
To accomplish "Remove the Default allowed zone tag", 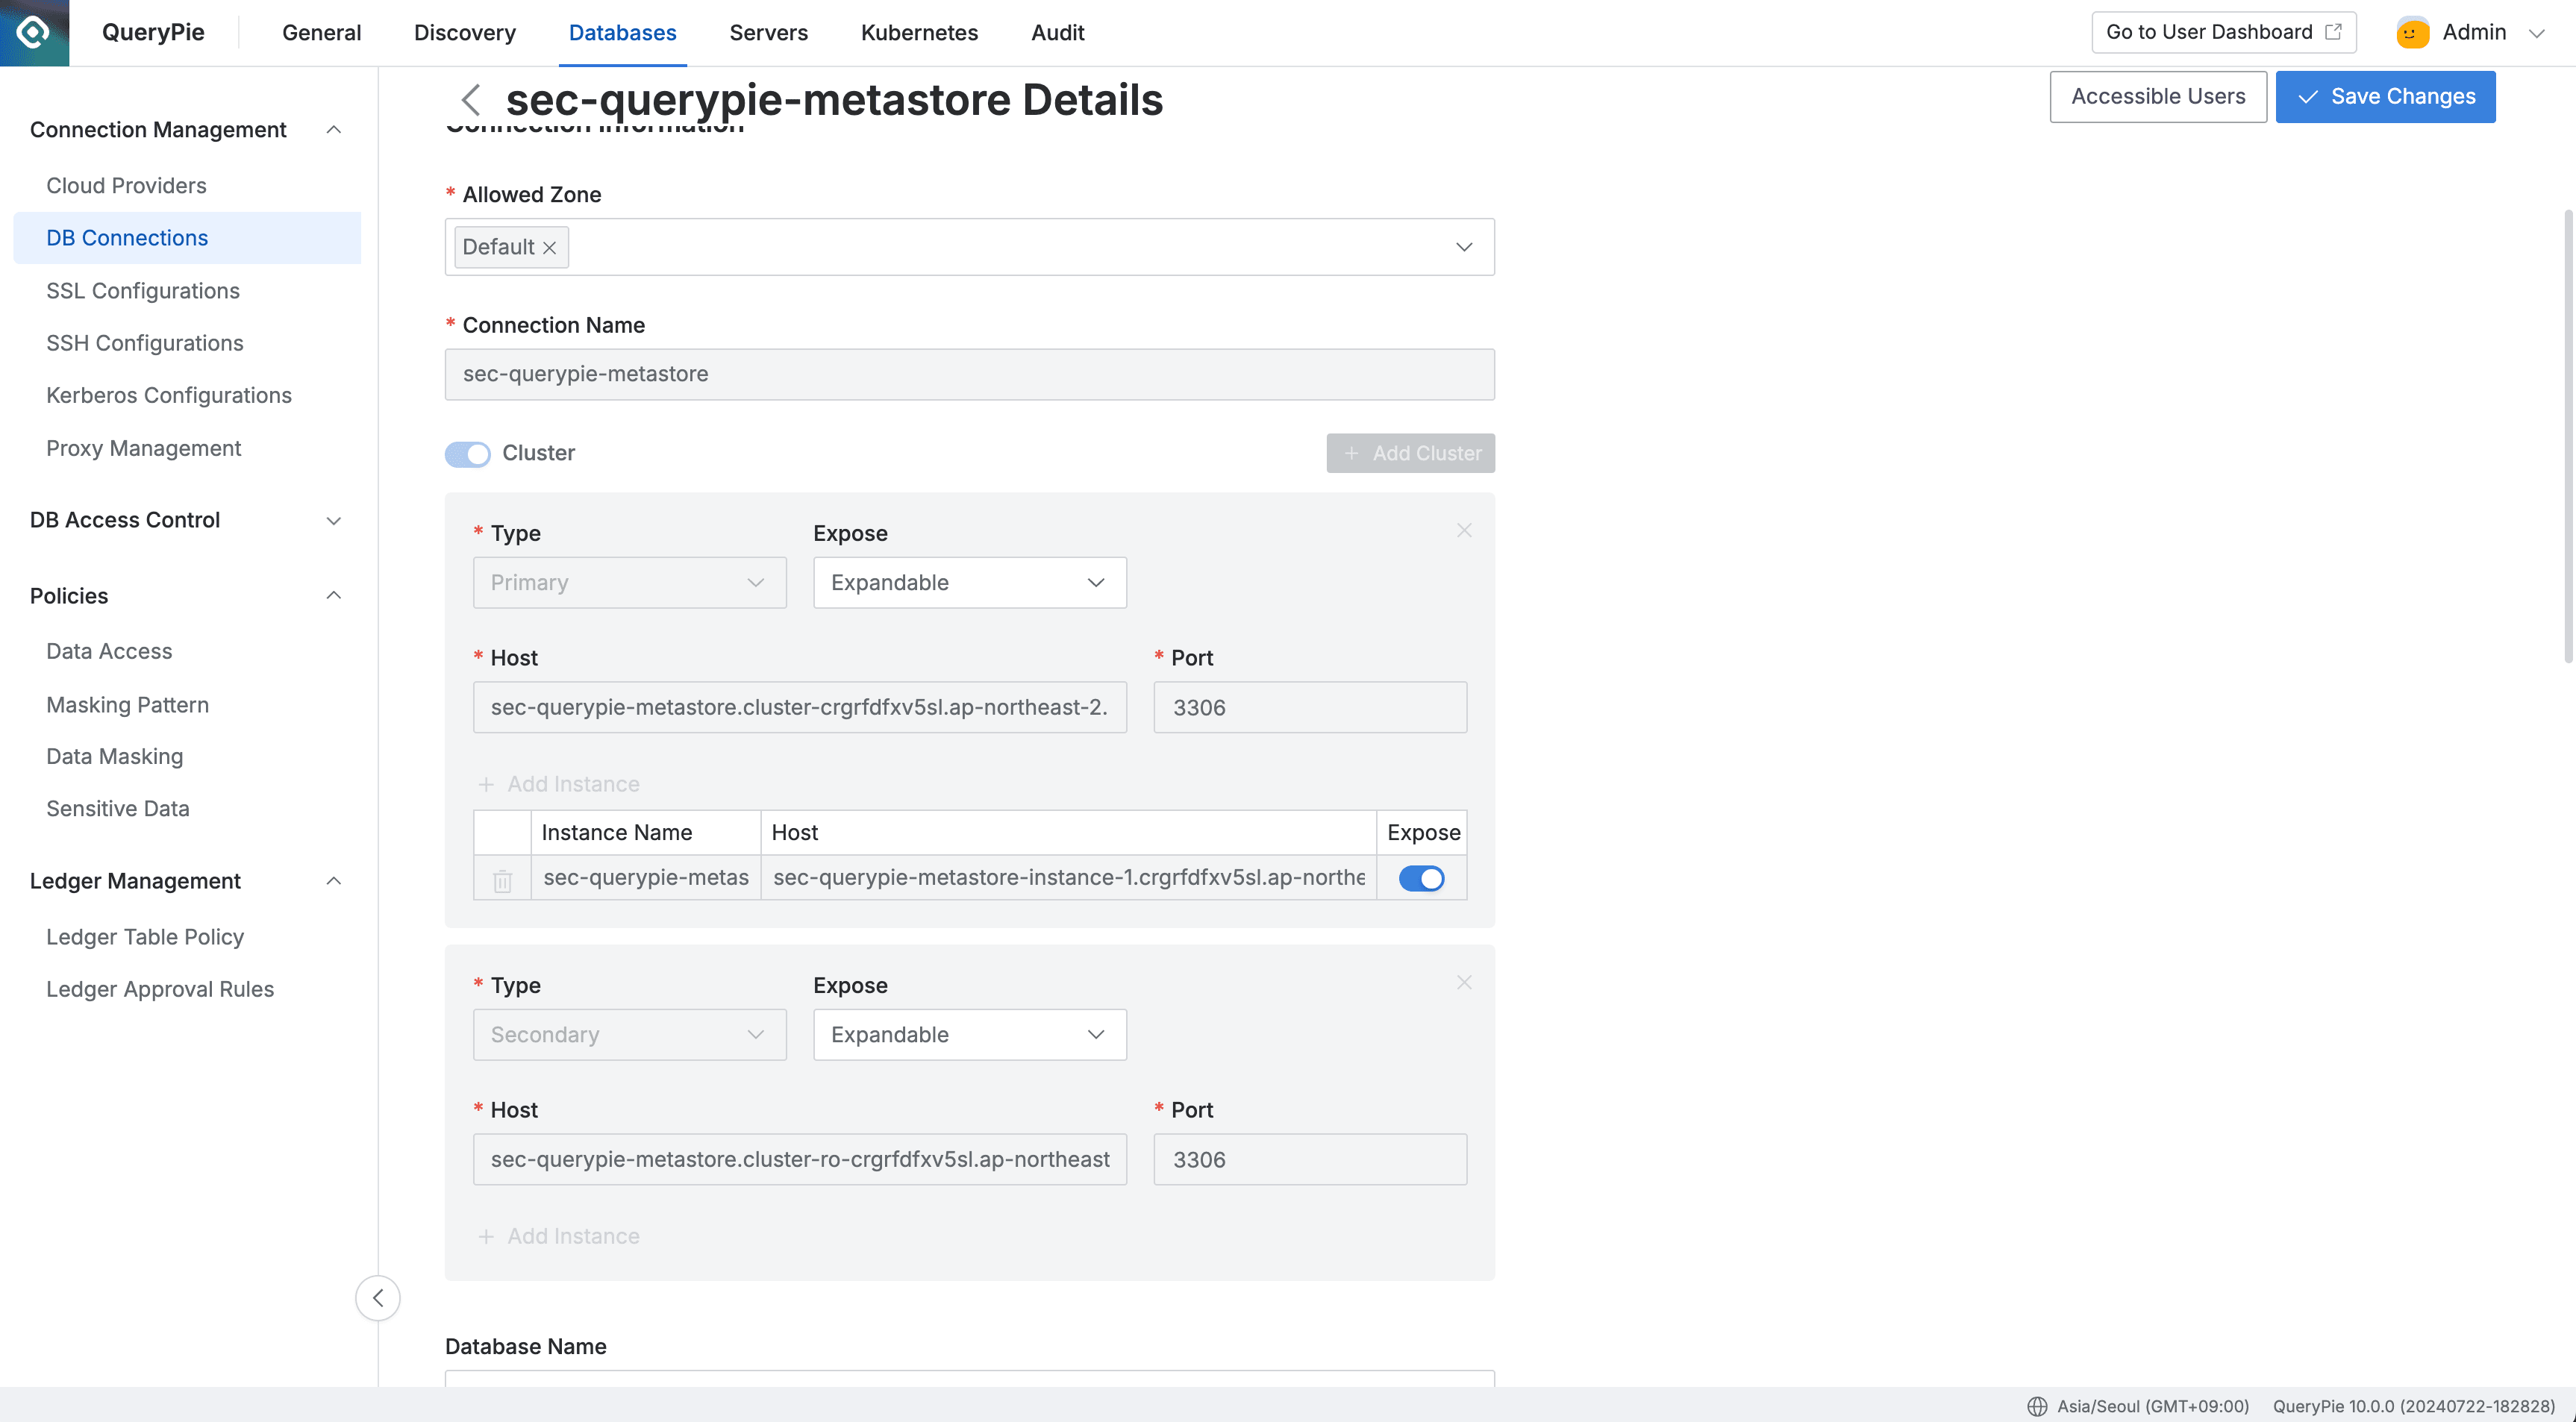I will (x=549, y=247).
